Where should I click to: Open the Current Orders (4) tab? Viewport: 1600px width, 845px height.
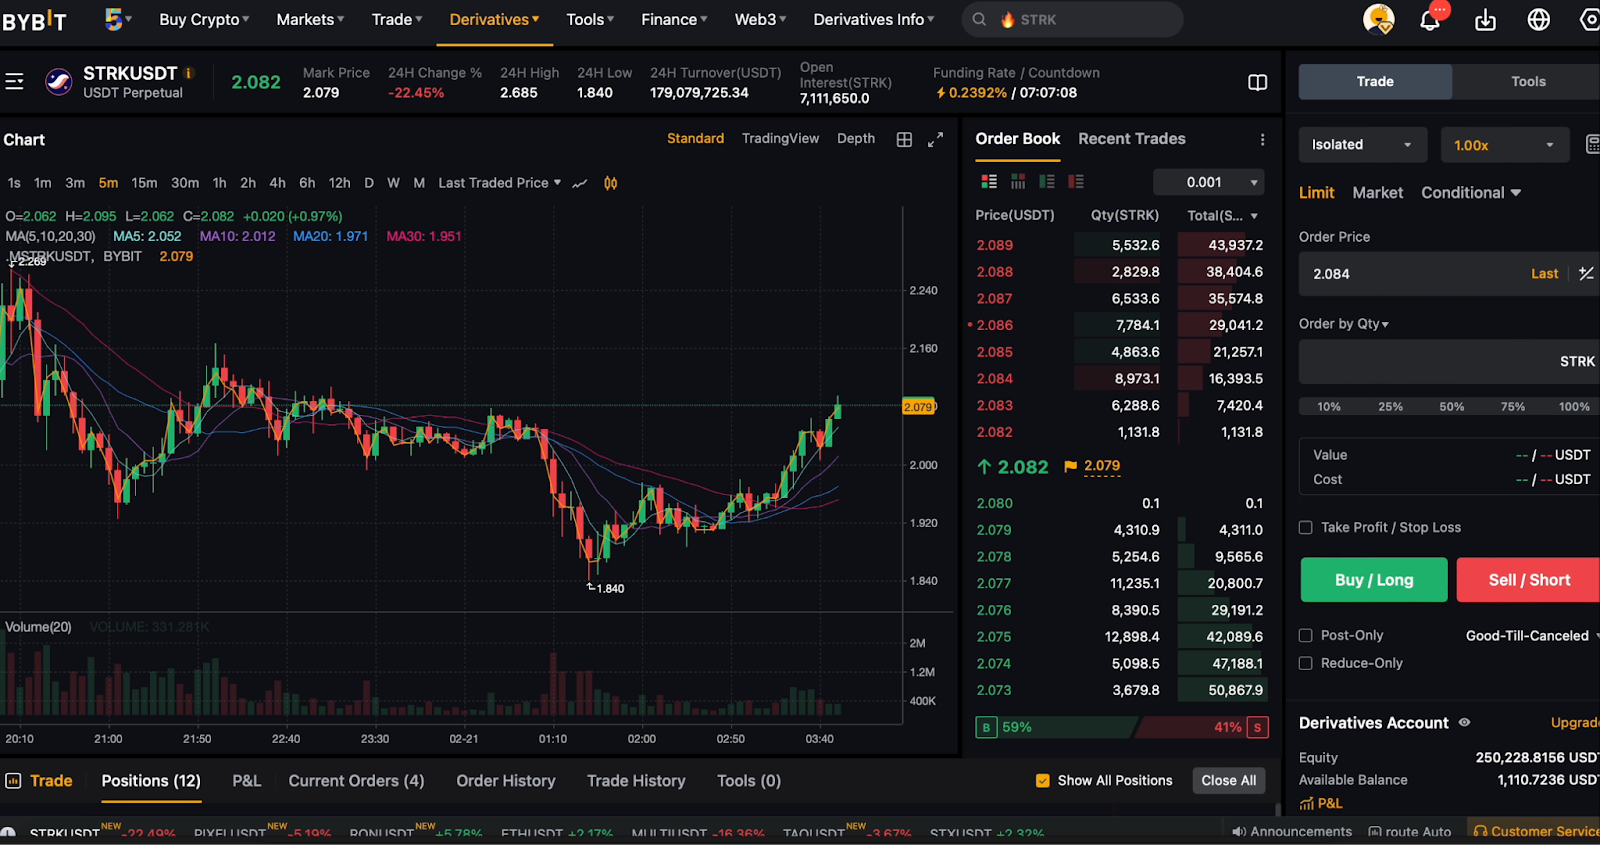tap(356, 781)
